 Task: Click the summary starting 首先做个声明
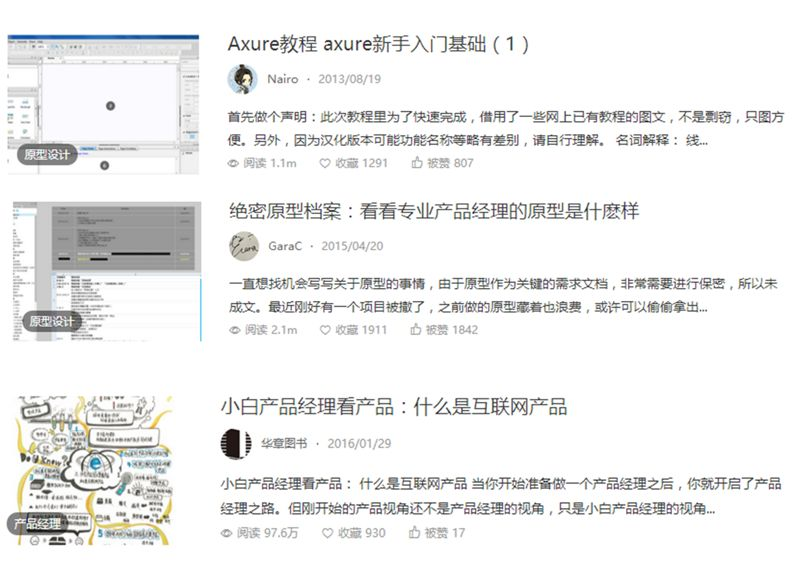505,128
